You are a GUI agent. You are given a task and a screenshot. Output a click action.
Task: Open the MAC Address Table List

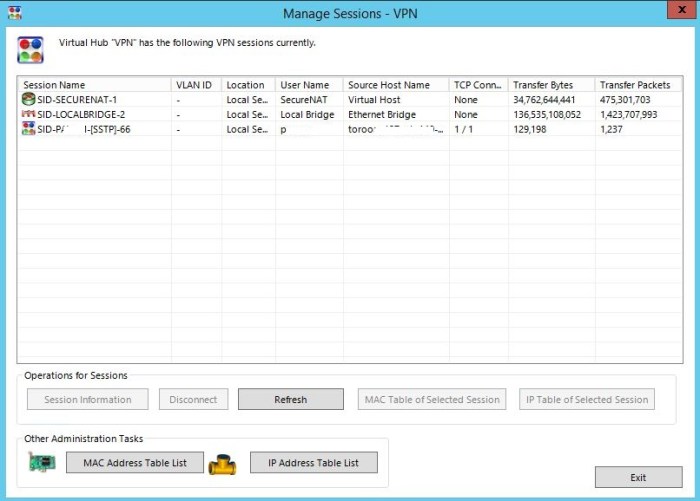135,463
